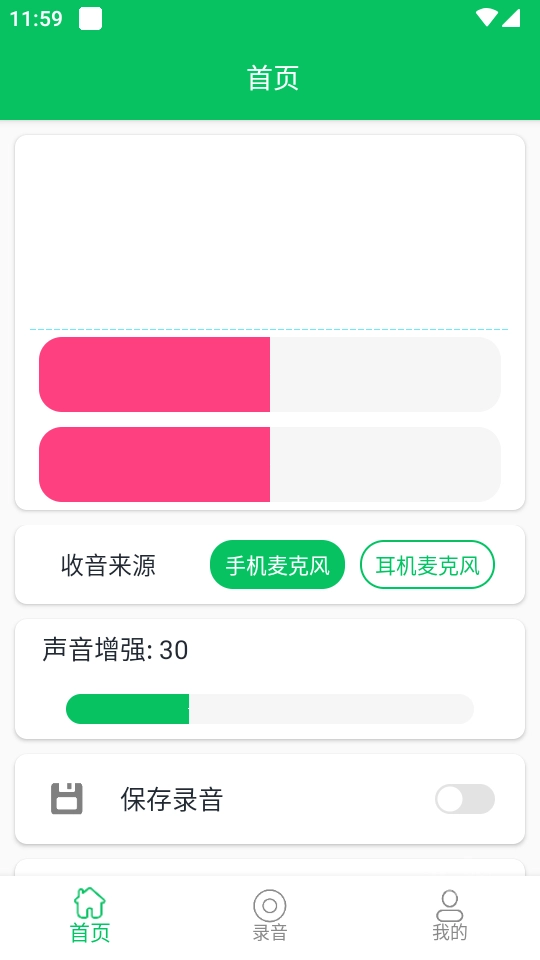
Task: Click the 收音来源 label
Action: (108, 564)
